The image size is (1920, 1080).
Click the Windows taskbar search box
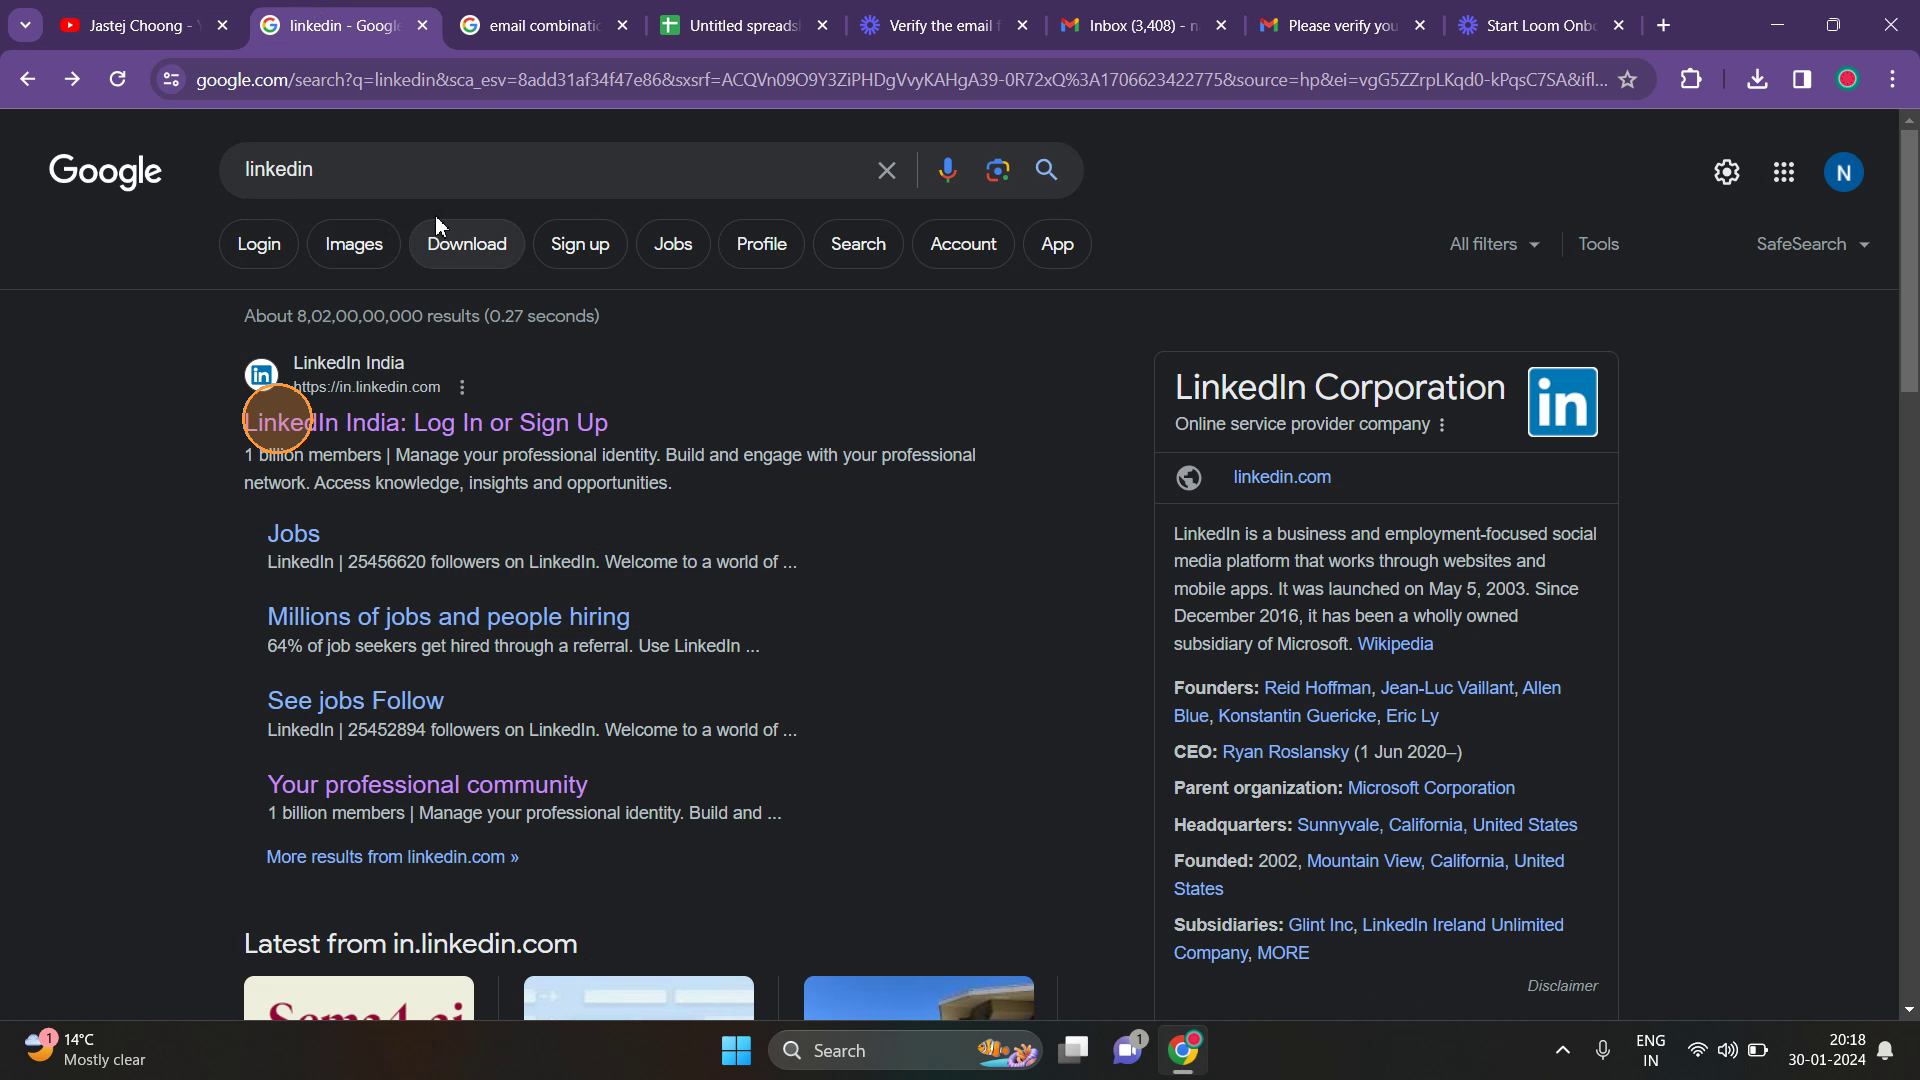click(905, 1050)
